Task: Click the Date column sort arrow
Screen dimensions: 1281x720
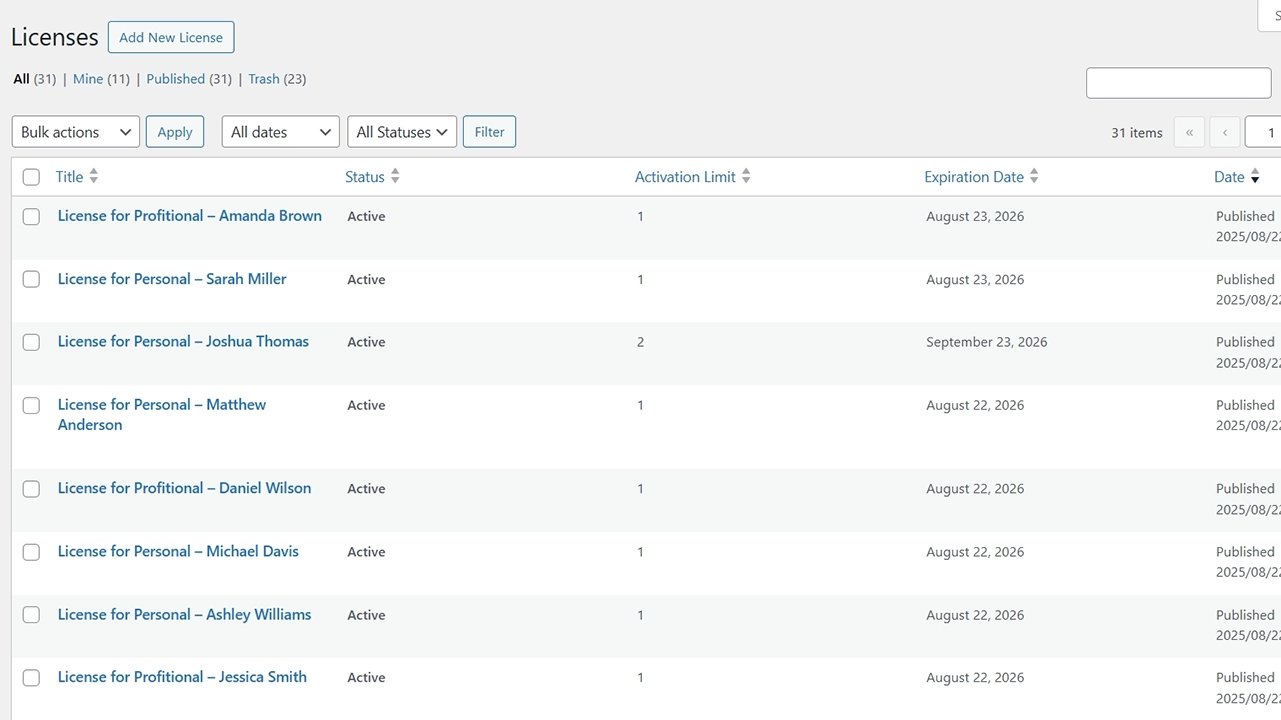Action: (x=1255, y=177)
